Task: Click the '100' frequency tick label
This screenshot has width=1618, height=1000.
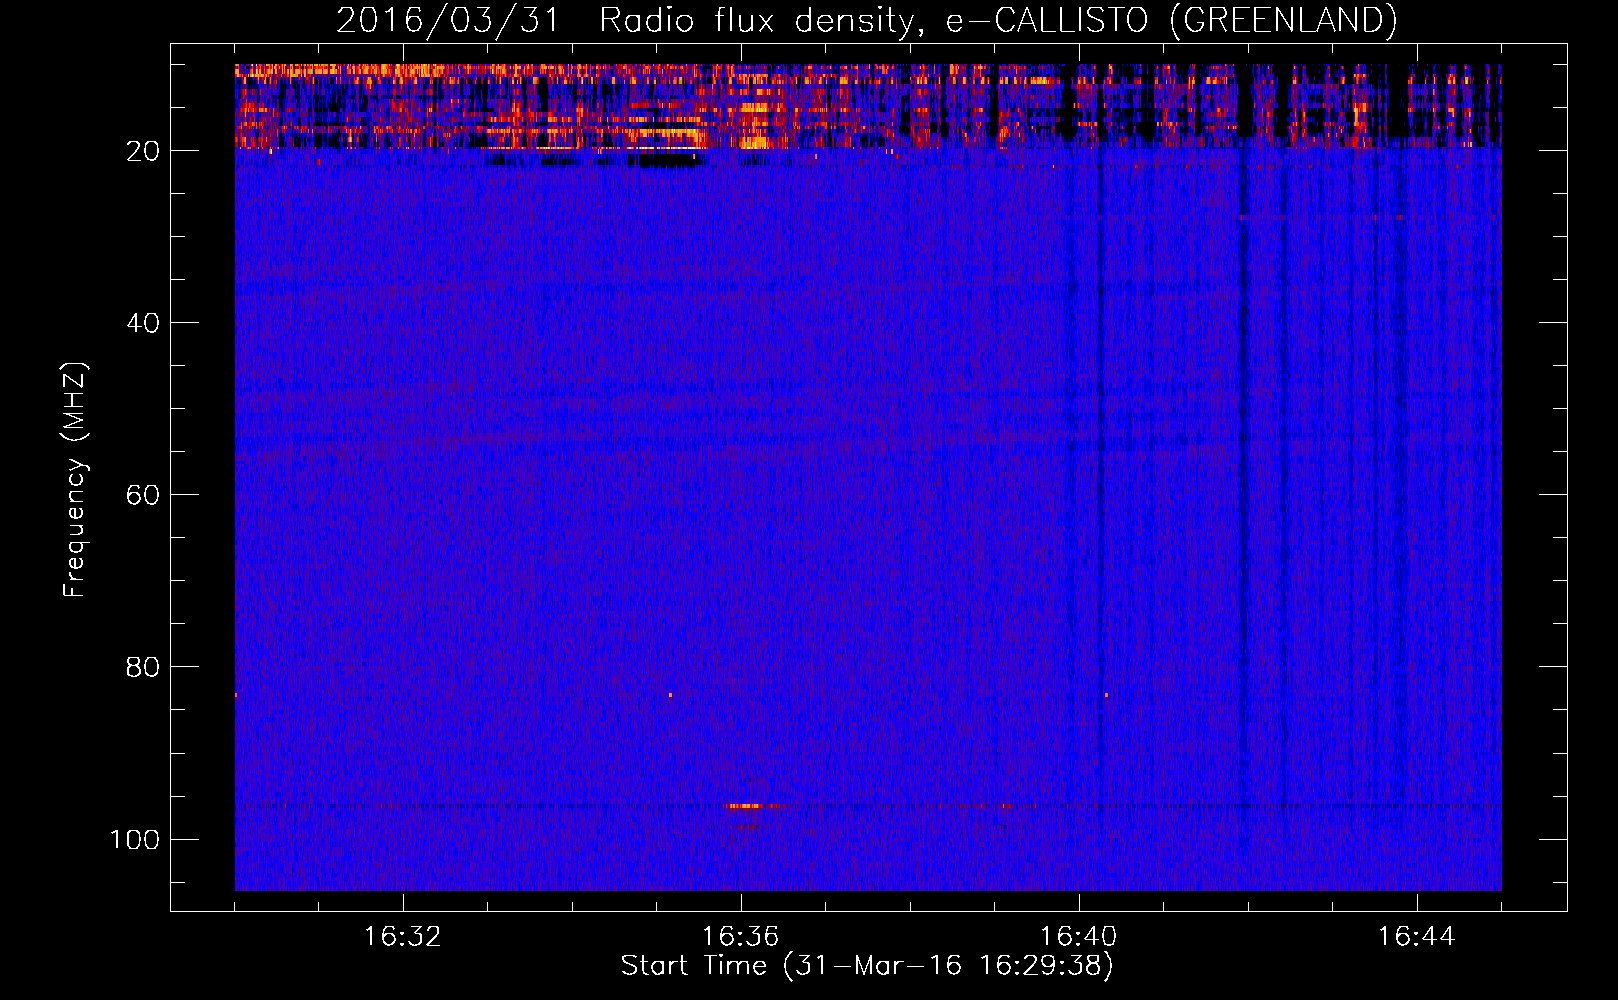Action: [135, 839]
